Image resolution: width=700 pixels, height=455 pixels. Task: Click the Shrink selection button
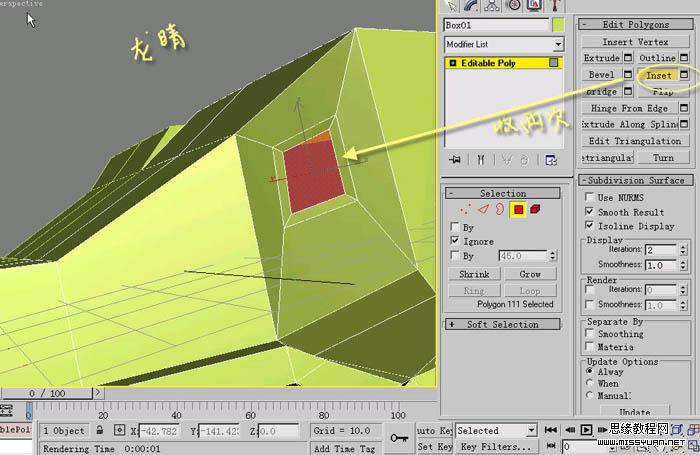(x=474, y=274)
